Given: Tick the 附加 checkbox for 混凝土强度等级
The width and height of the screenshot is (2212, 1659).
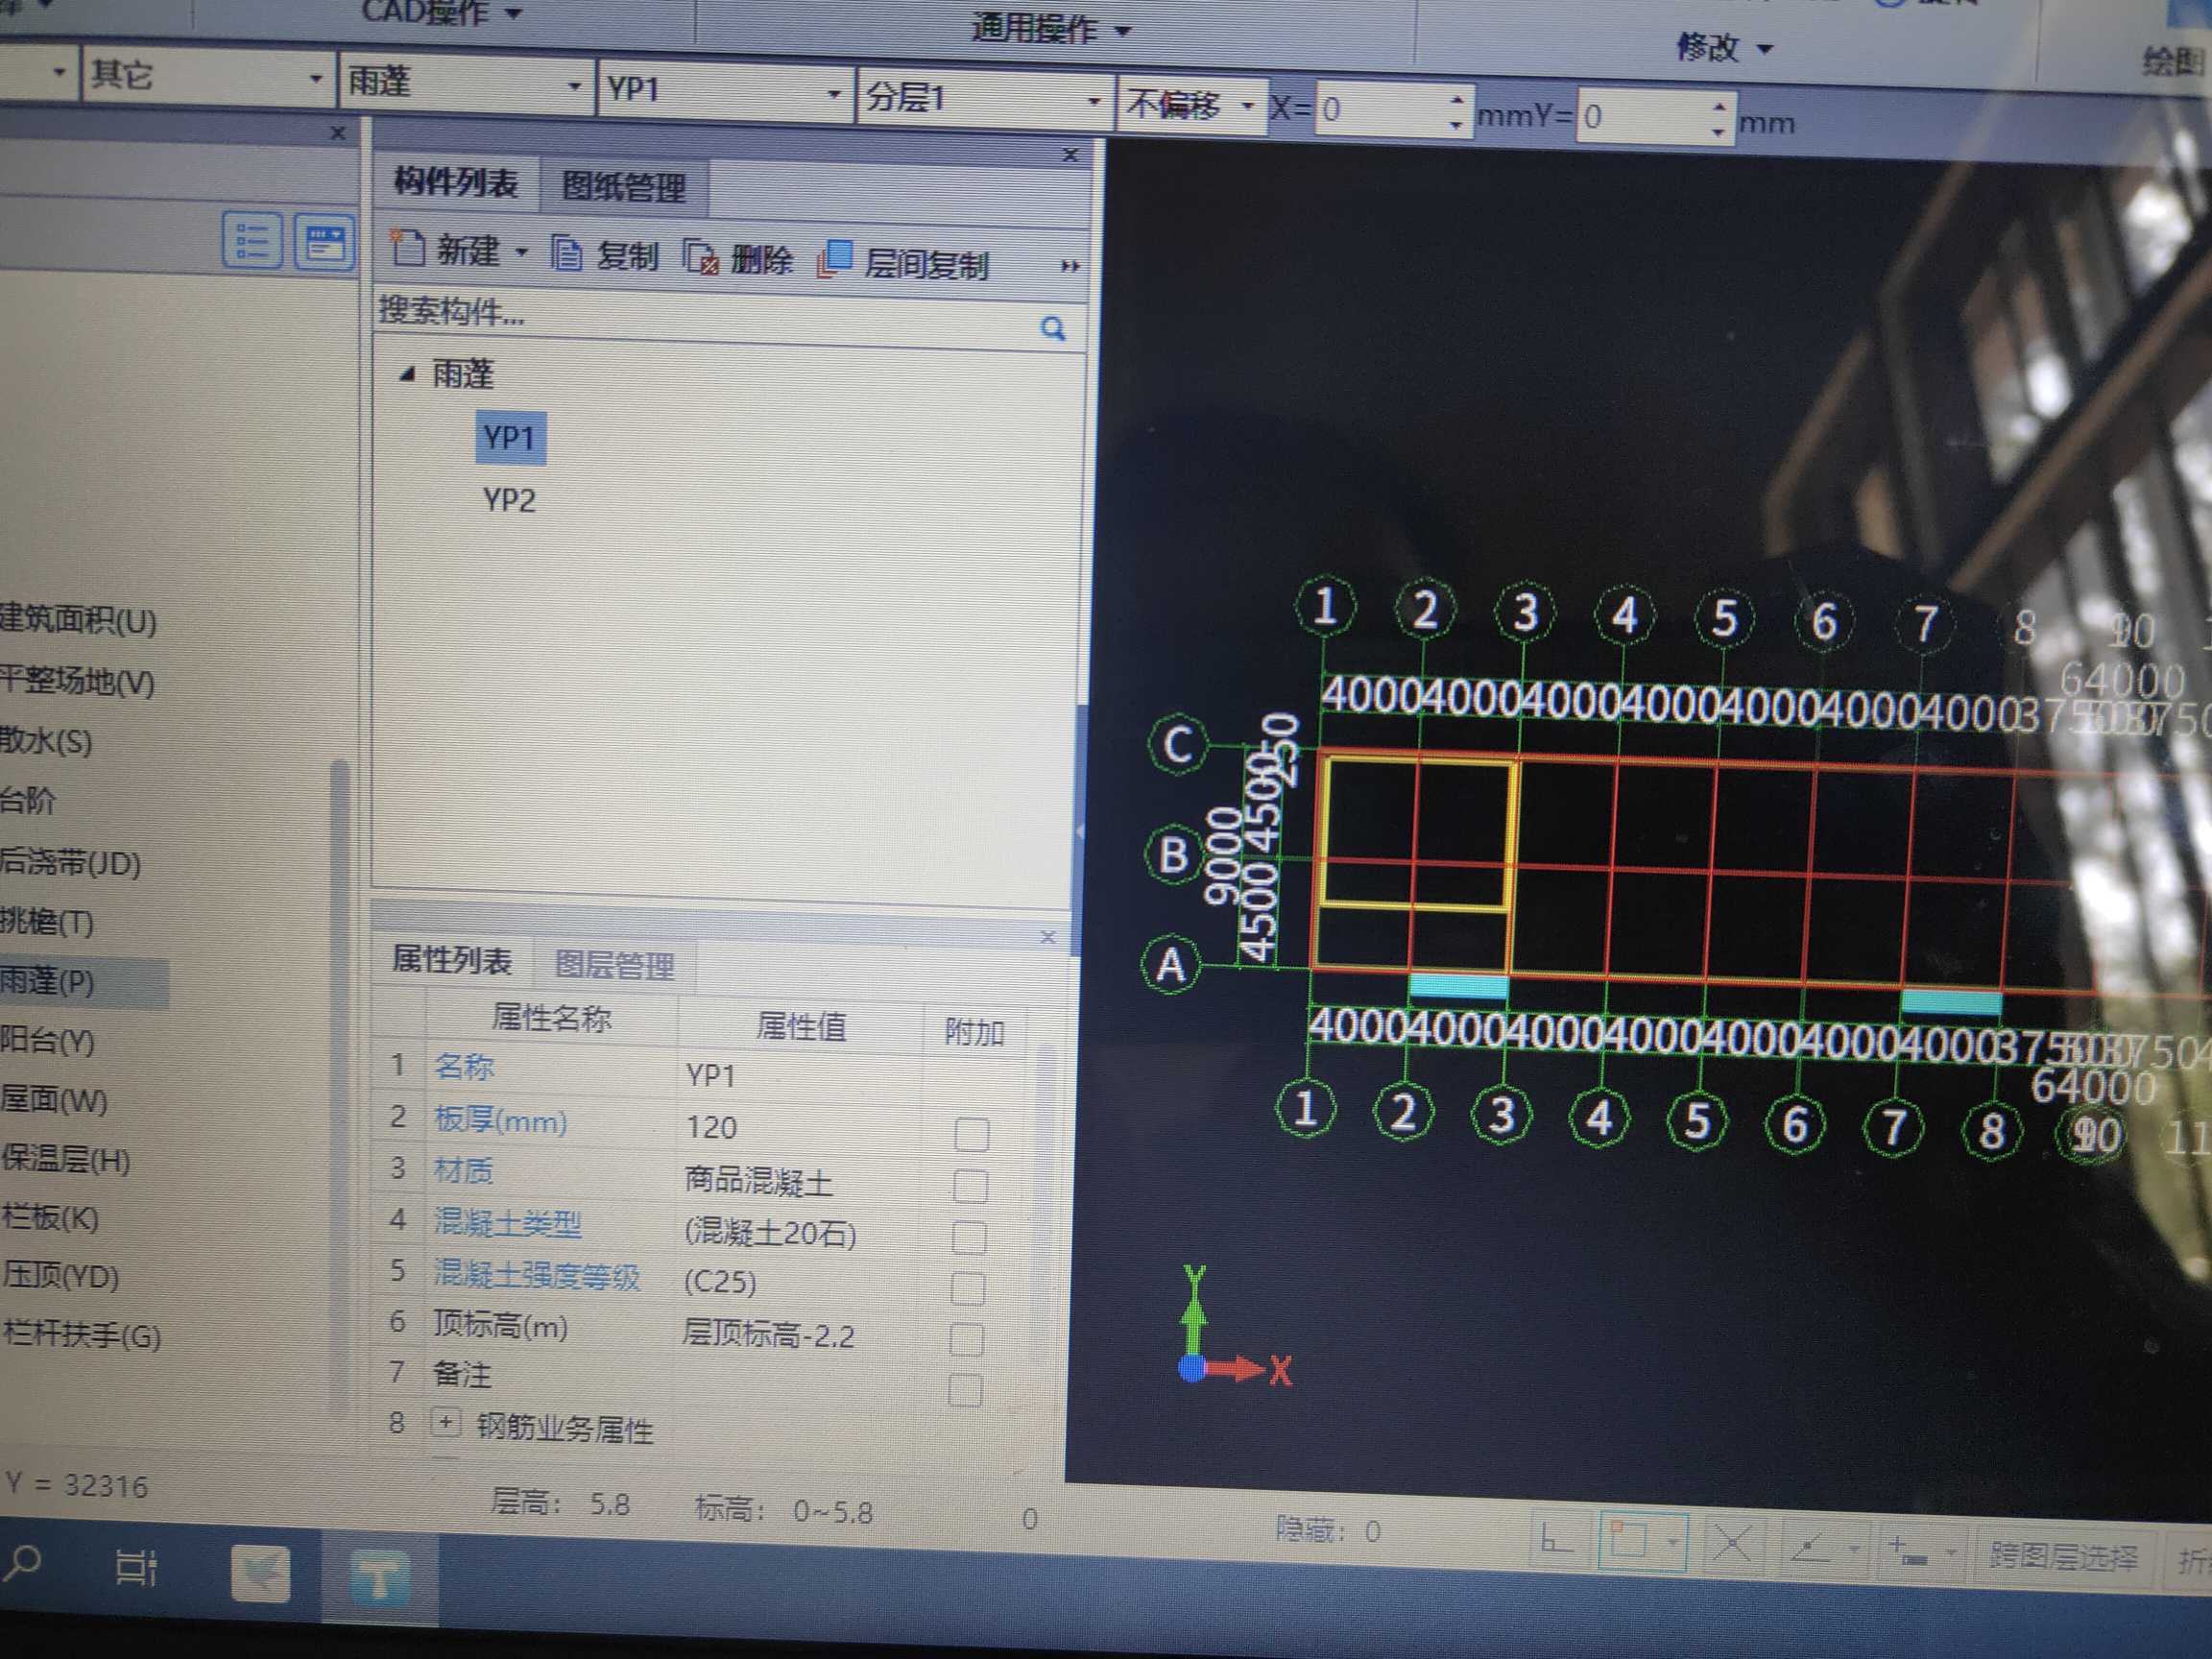Looking at the screenshot, I should [968, 1289].
